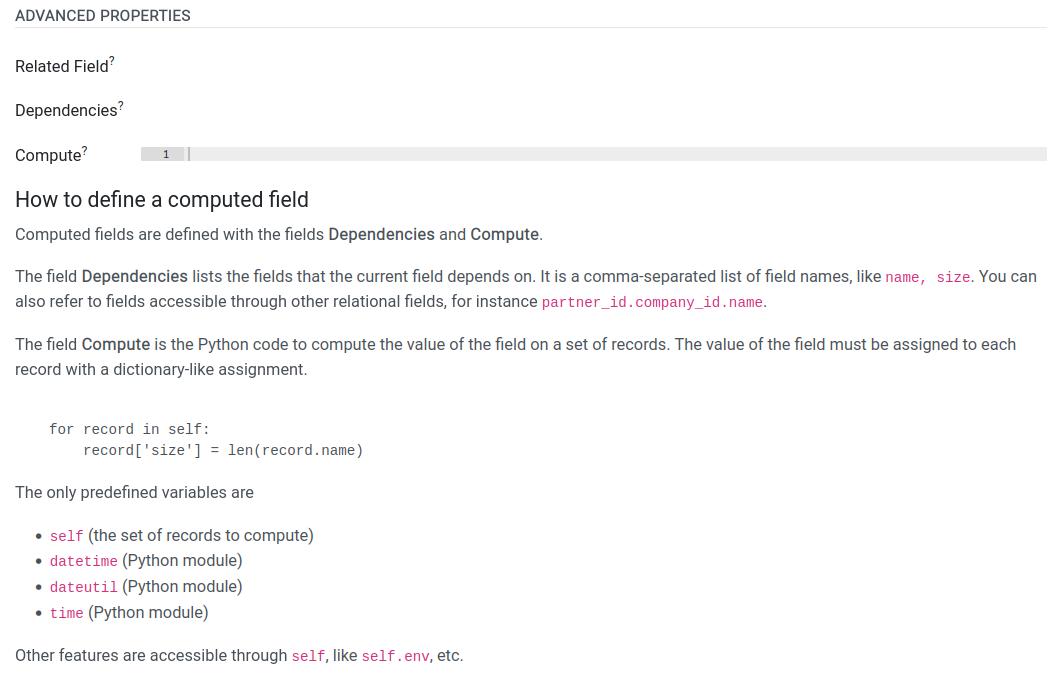1058x697 pixels.
Task: Click the Compute help question mark
Action: (84, 150)
